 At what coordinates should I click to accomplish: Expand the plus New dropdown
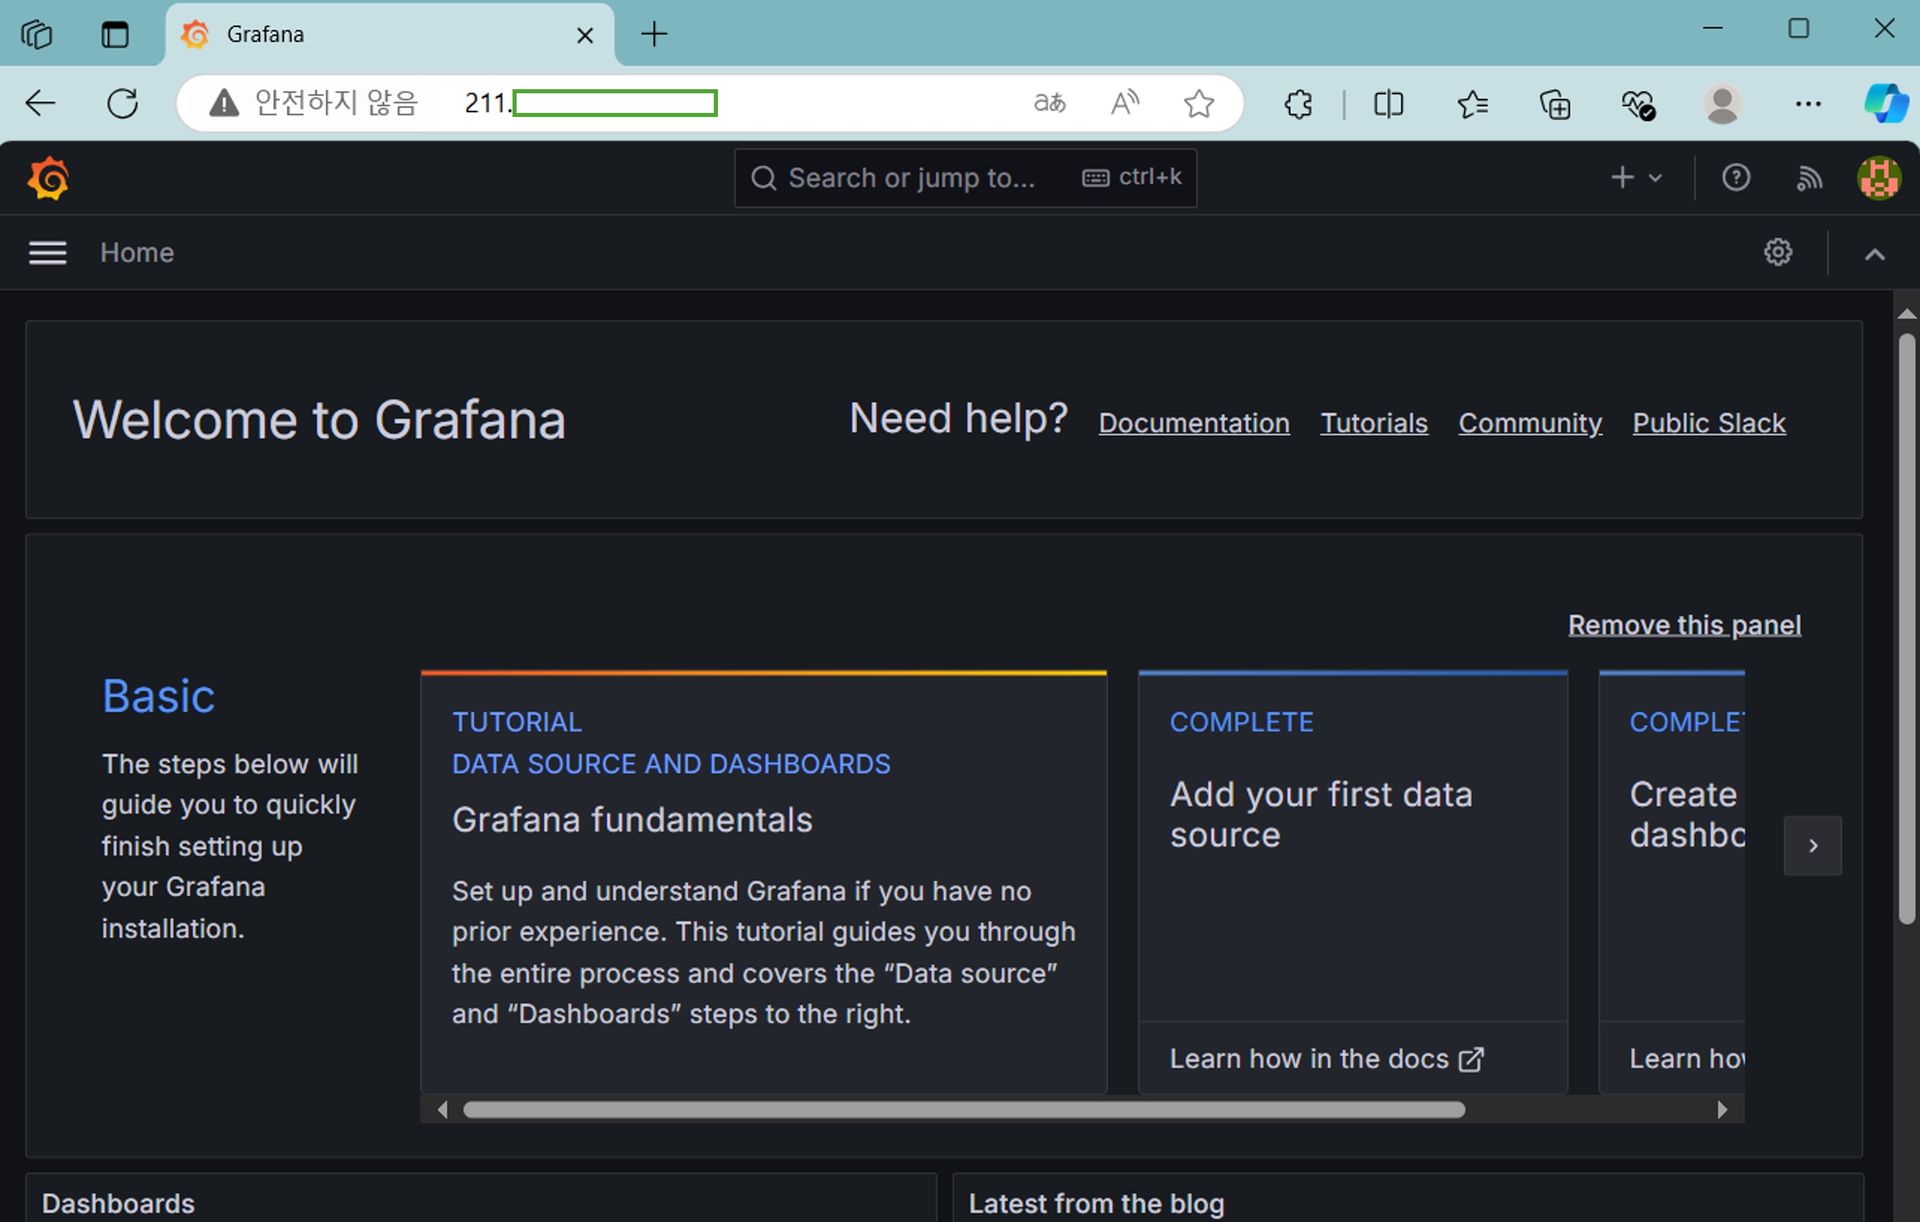coord(1635,178)
